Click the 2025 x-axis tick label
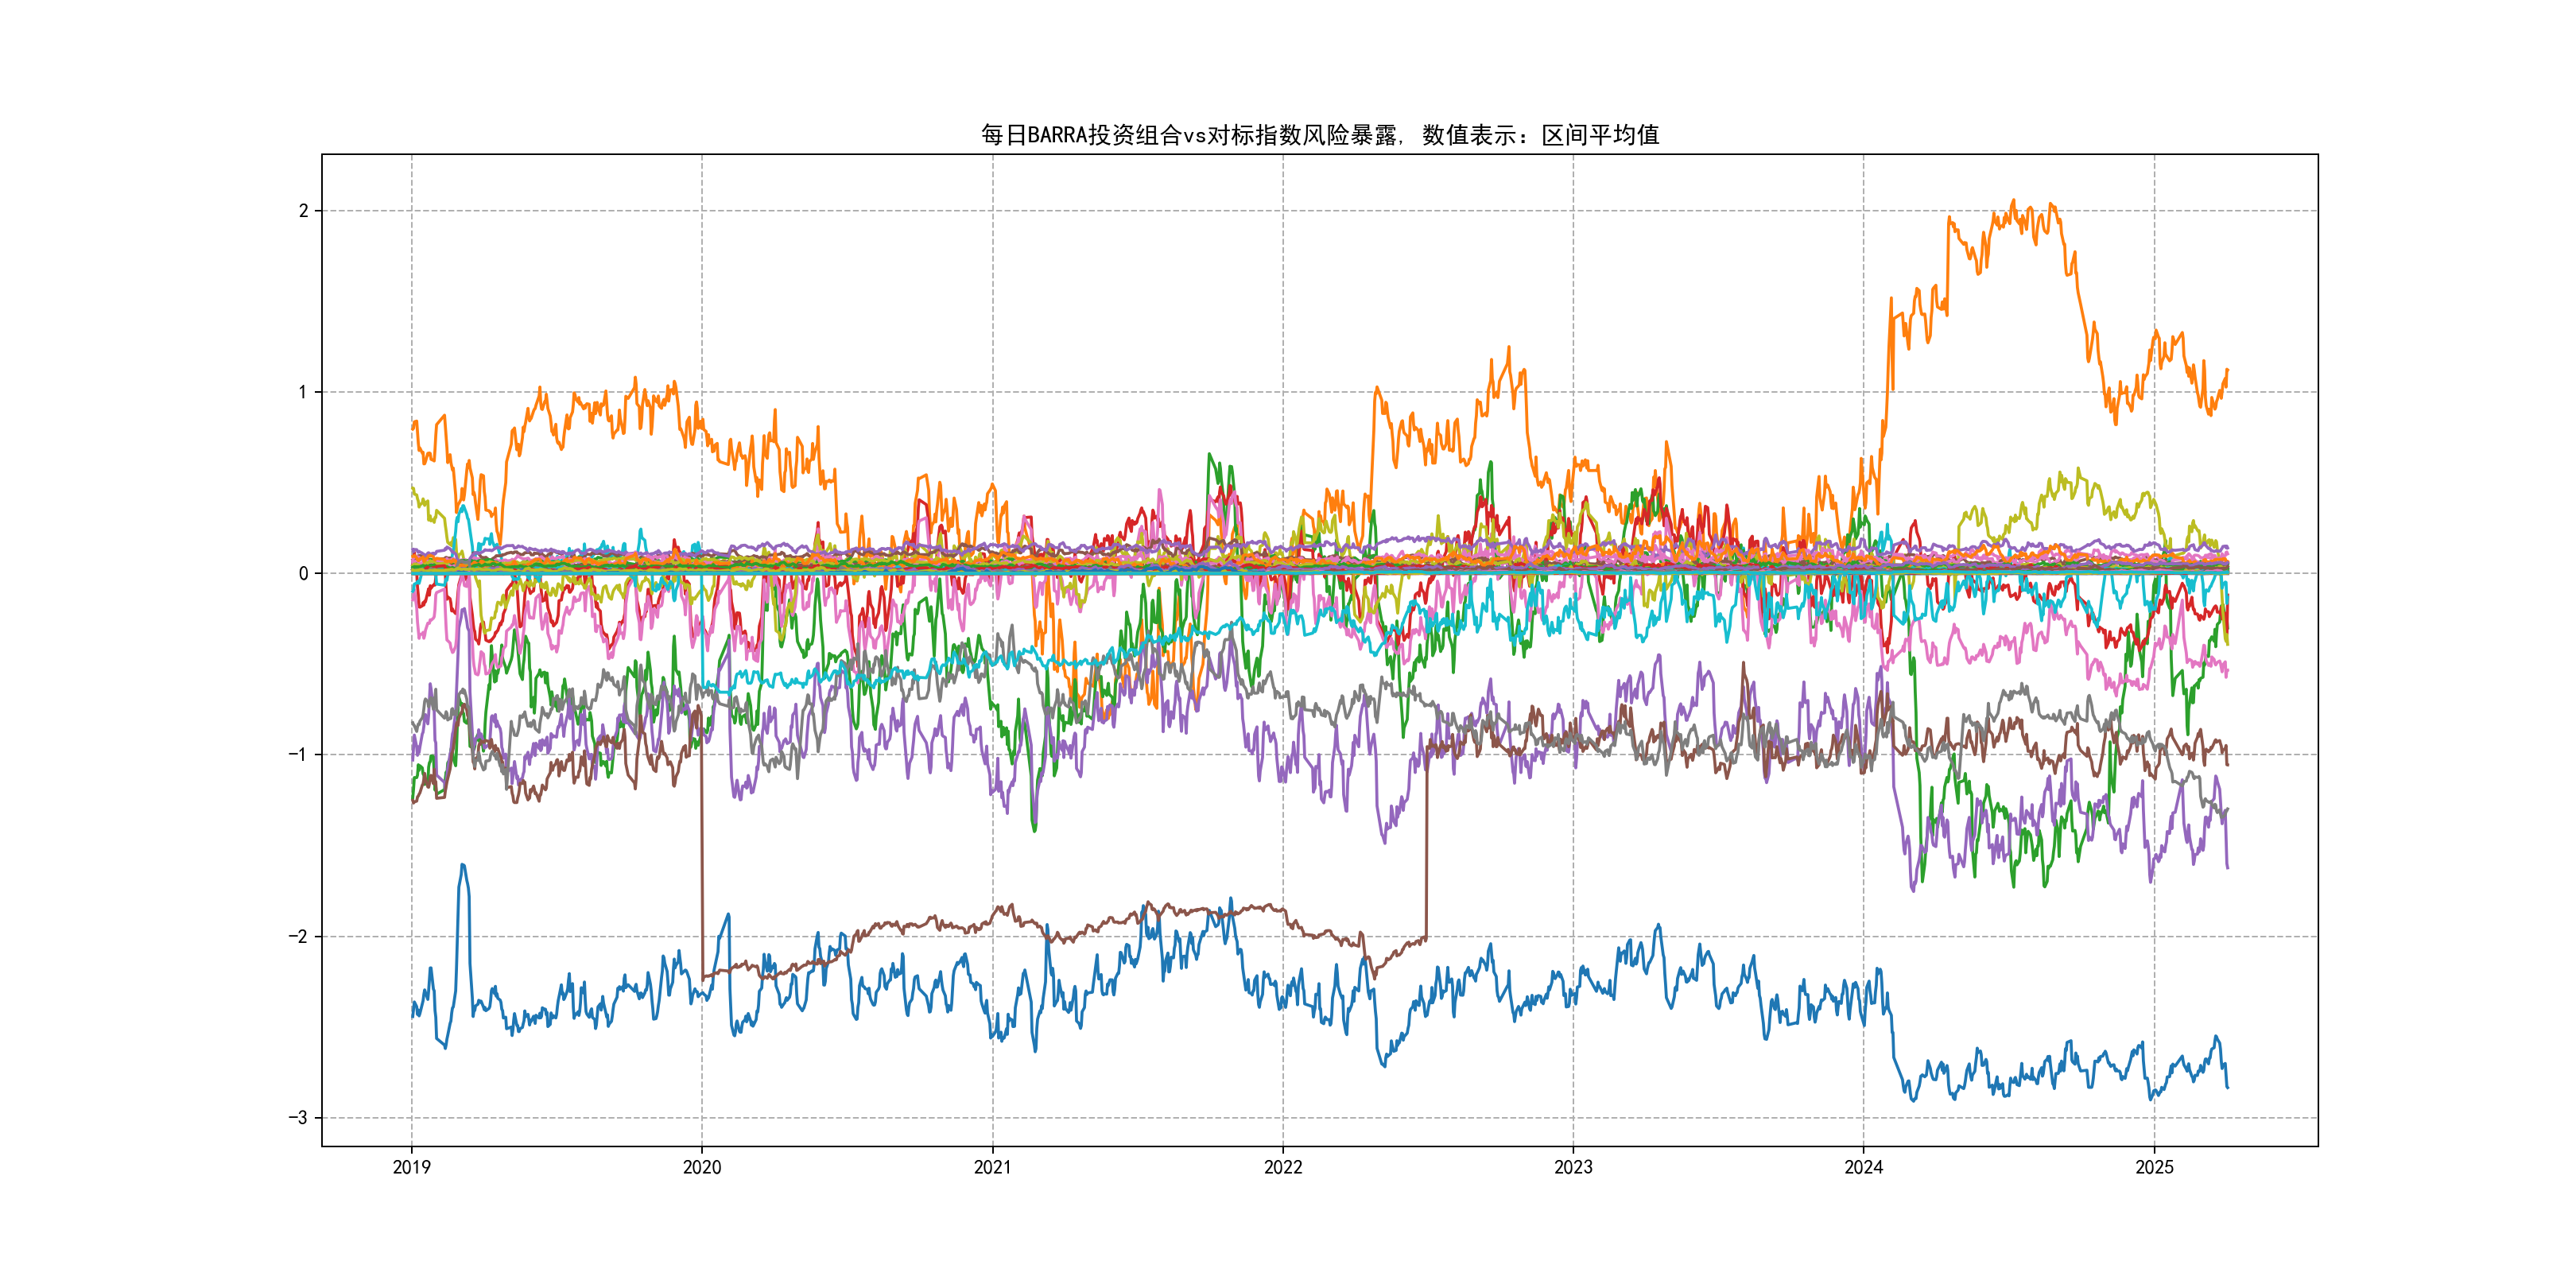 (x=2154, y=1167)
